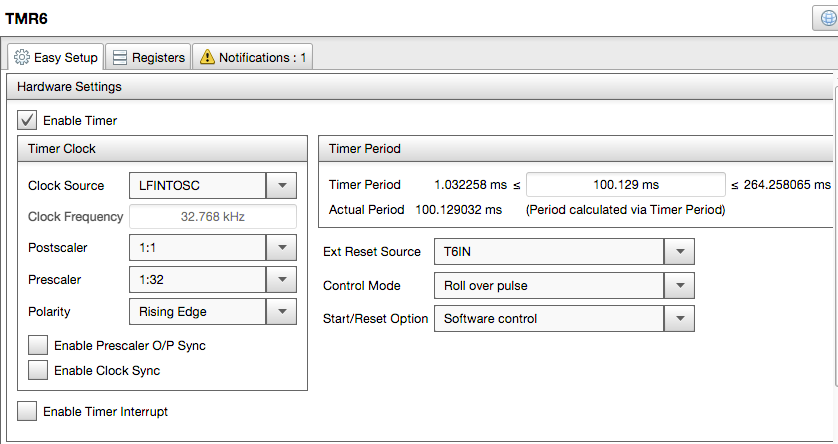
Task: Toggle the Enable Clock Sync checkbox
Action: [38, 370]
